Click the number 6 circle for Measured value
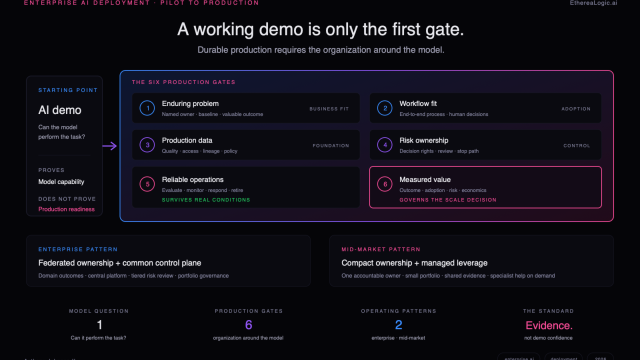The width and height of the screenshot is (640, 360). 384,184
